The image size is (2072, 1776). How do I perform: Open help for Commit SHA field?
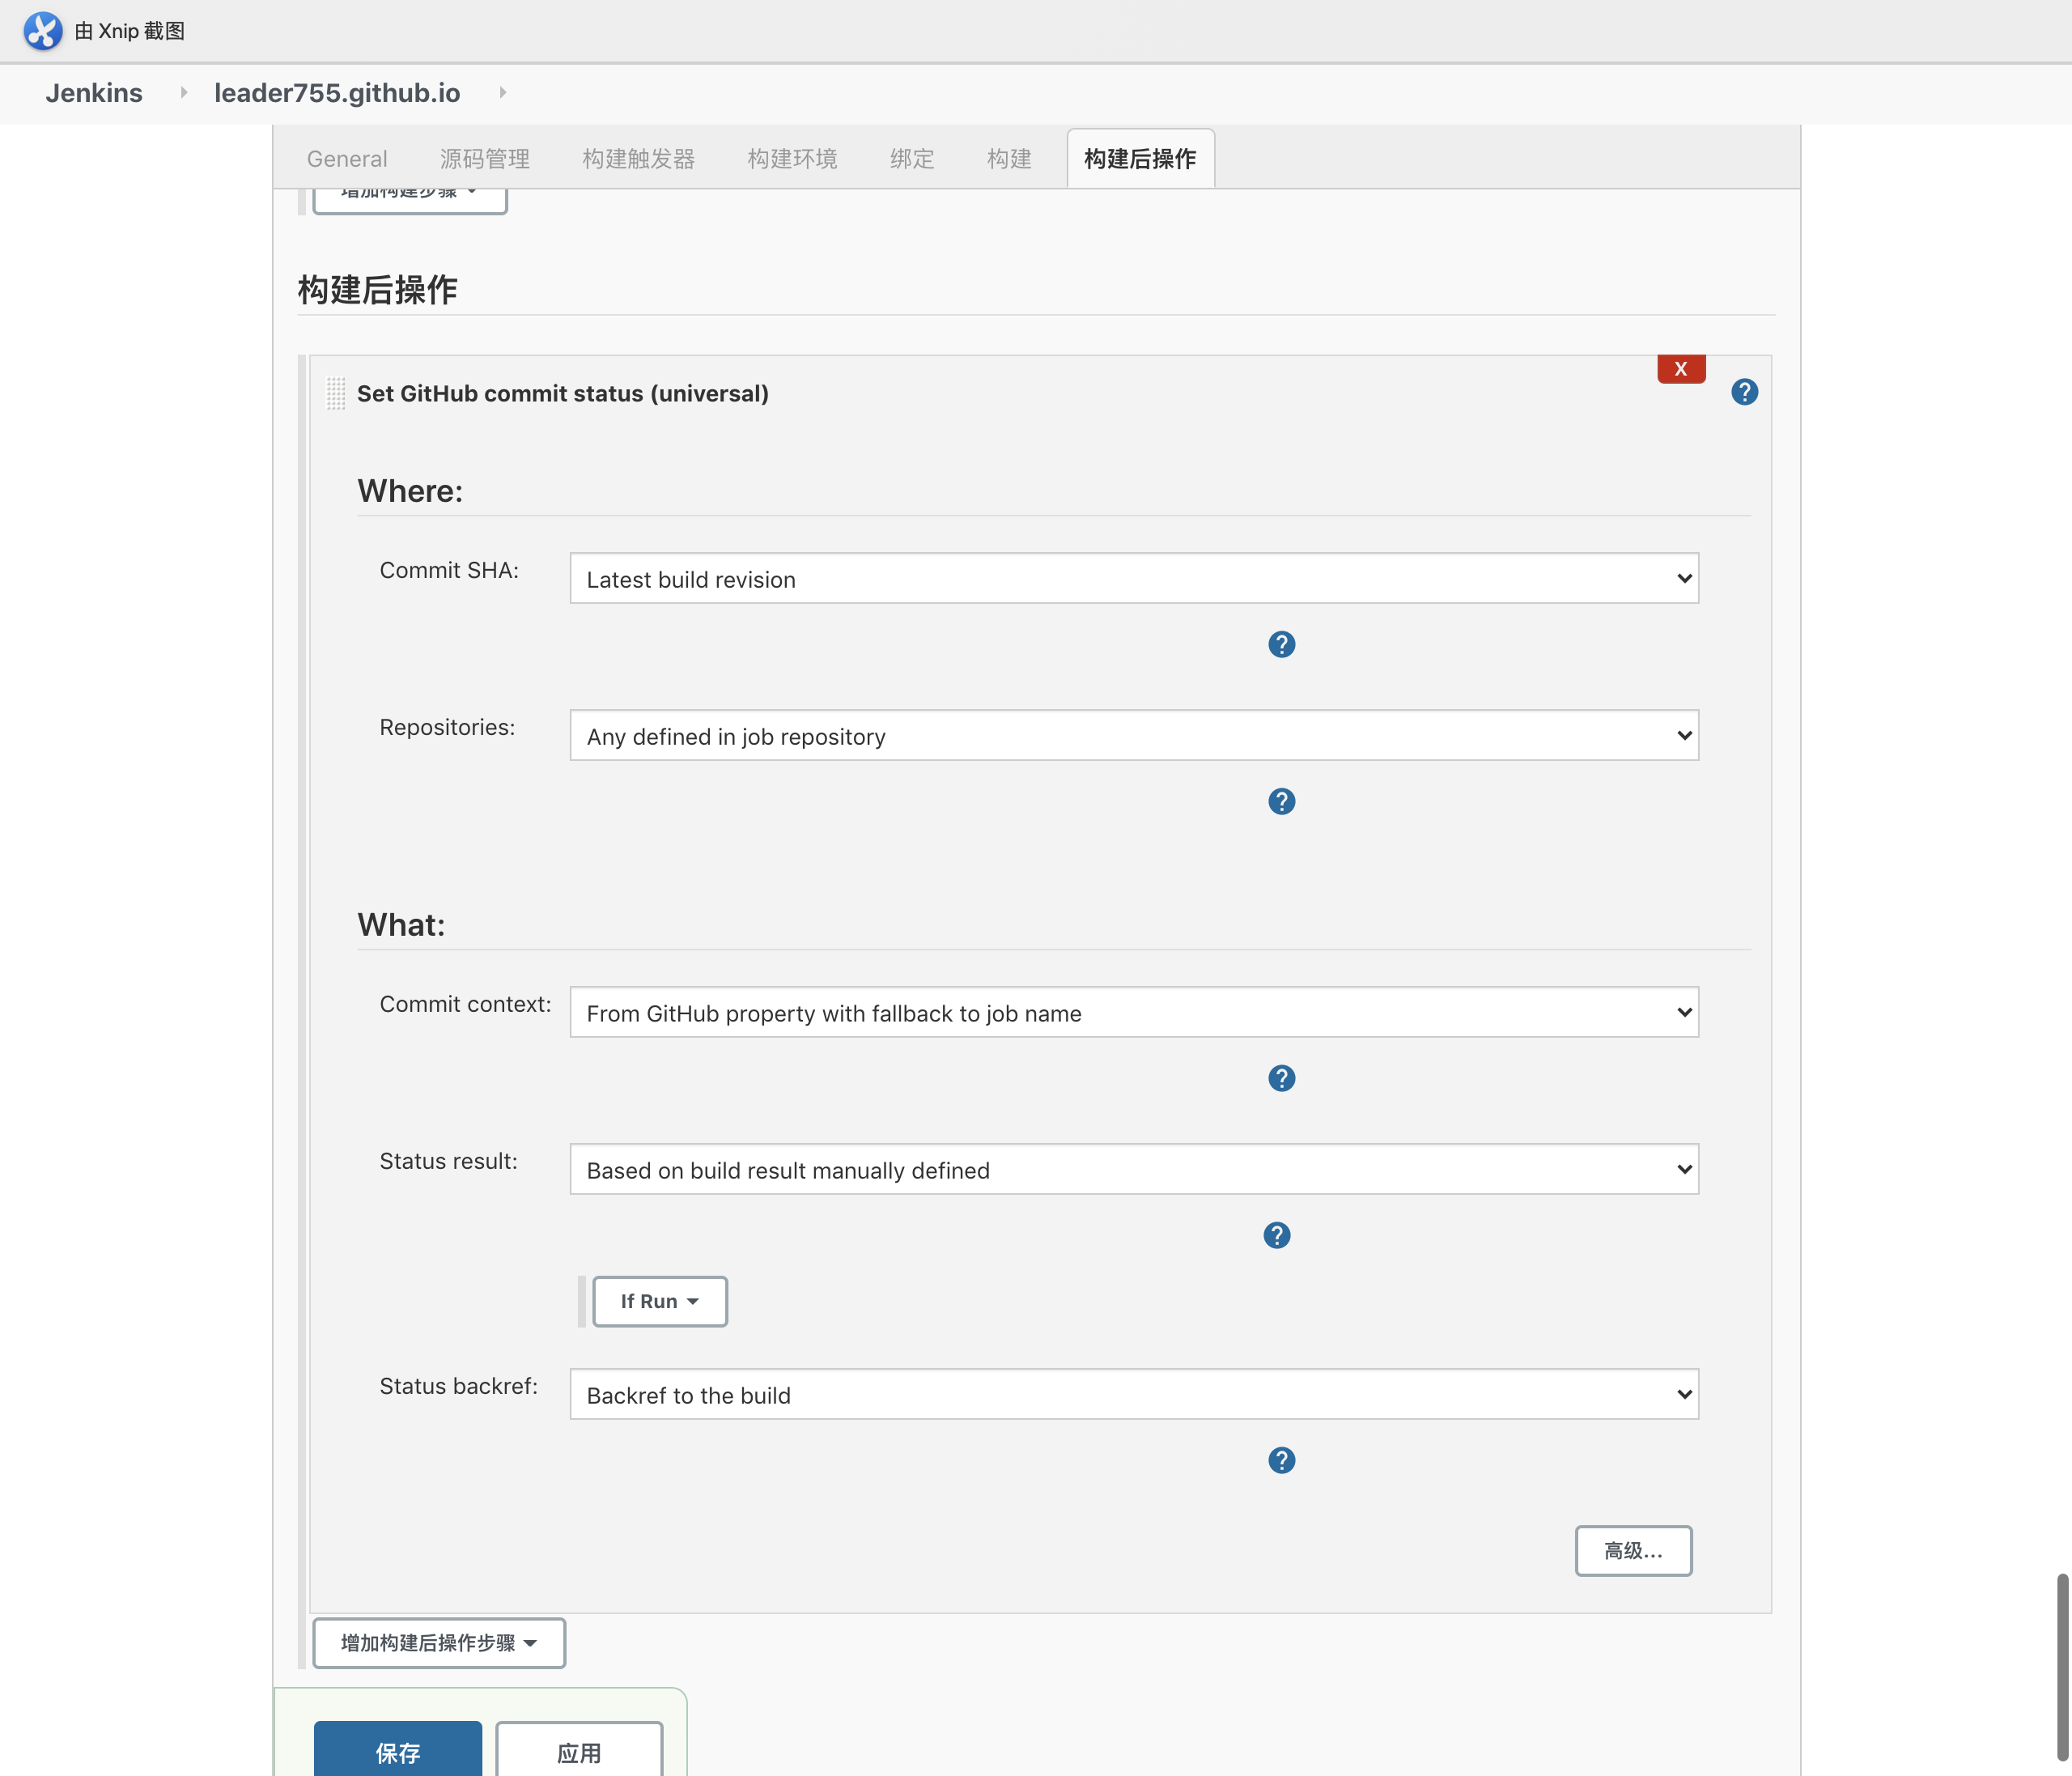[1281, 644]
